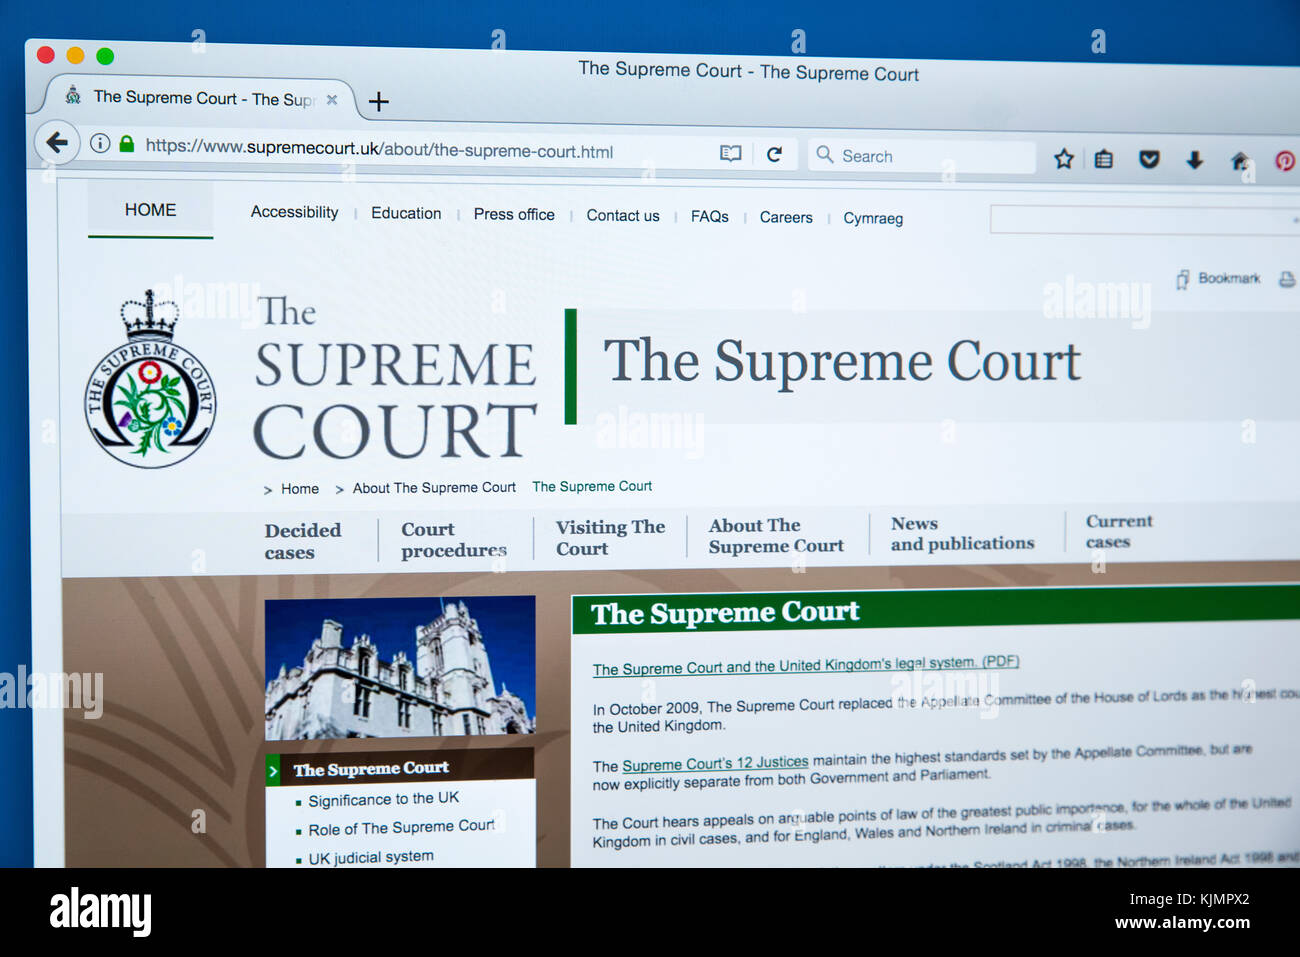Viewport: 1300px width, 957px height.
Task: Open the downloads arrow icon
Action: click(x=1194, y=160)
